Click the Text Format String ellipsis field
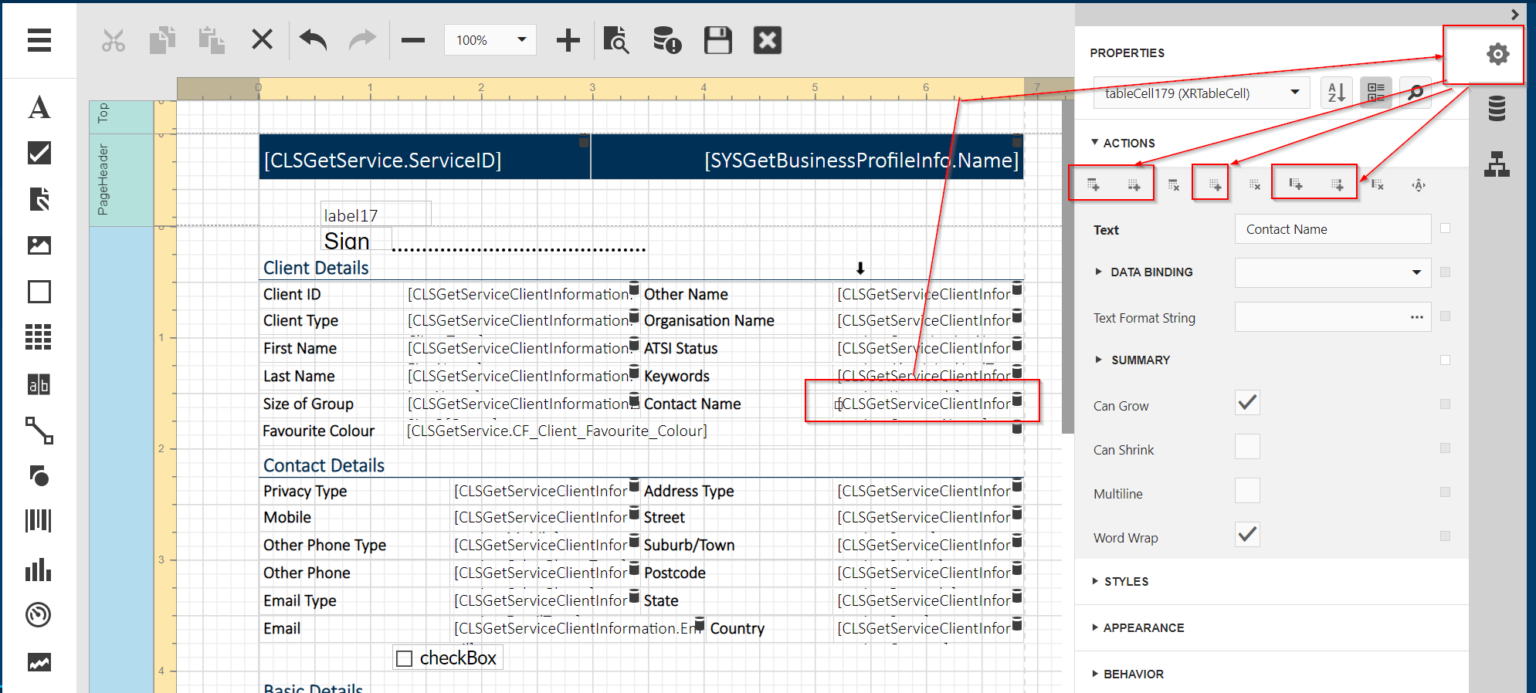Viewport: 1536px width, 693px height. (1416, 317)
